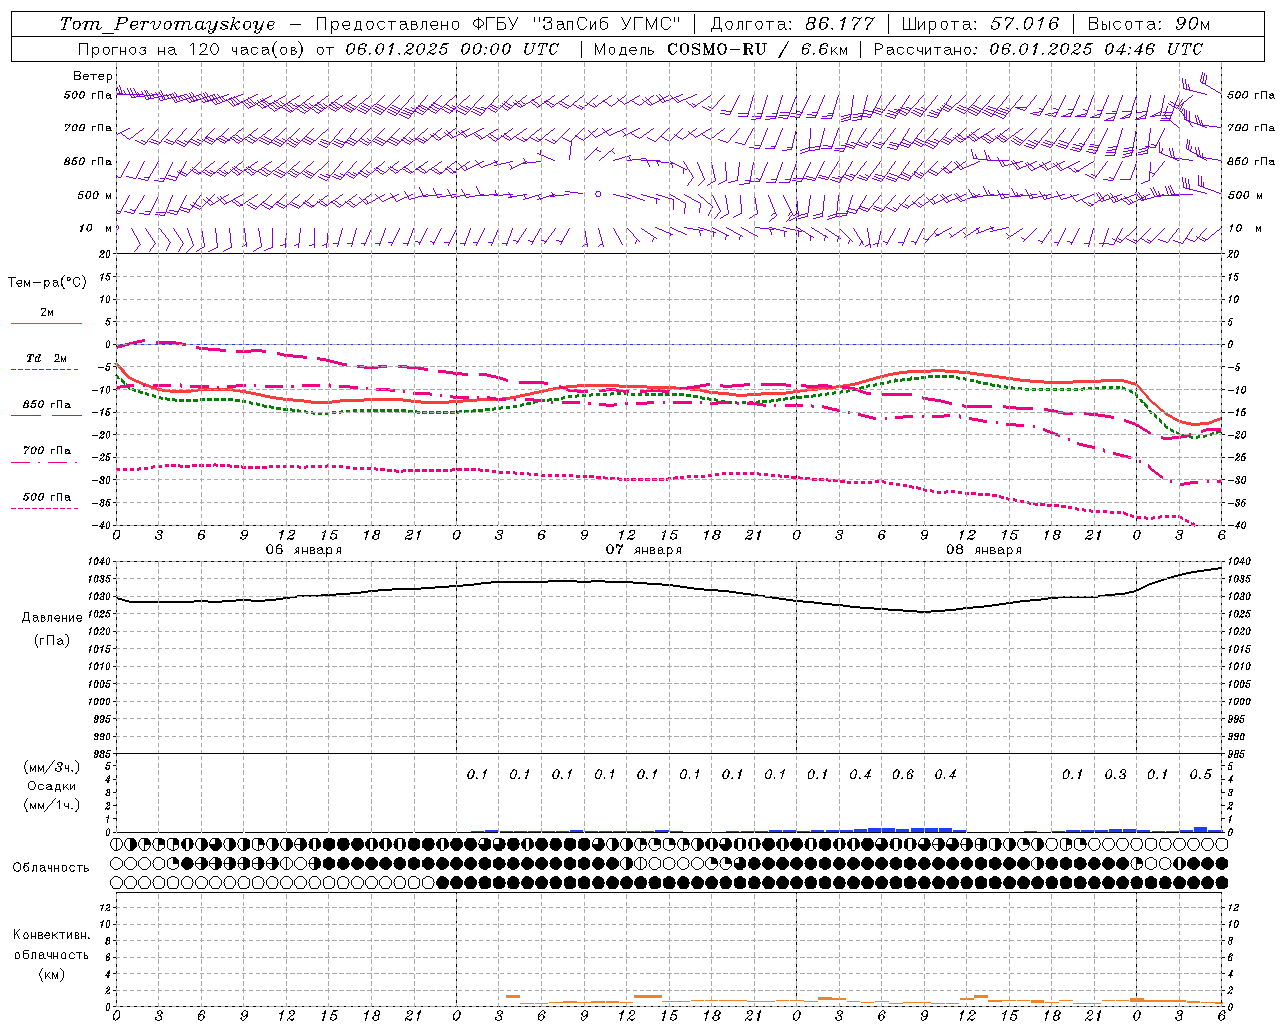Click the 500 гПа temperature legend entry

pos(47,497)
